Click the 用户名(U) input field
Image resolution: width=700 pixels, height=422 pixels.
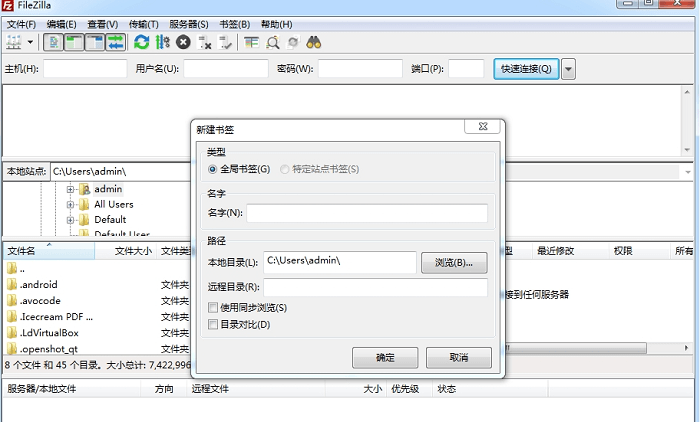[x=226, y=69]
